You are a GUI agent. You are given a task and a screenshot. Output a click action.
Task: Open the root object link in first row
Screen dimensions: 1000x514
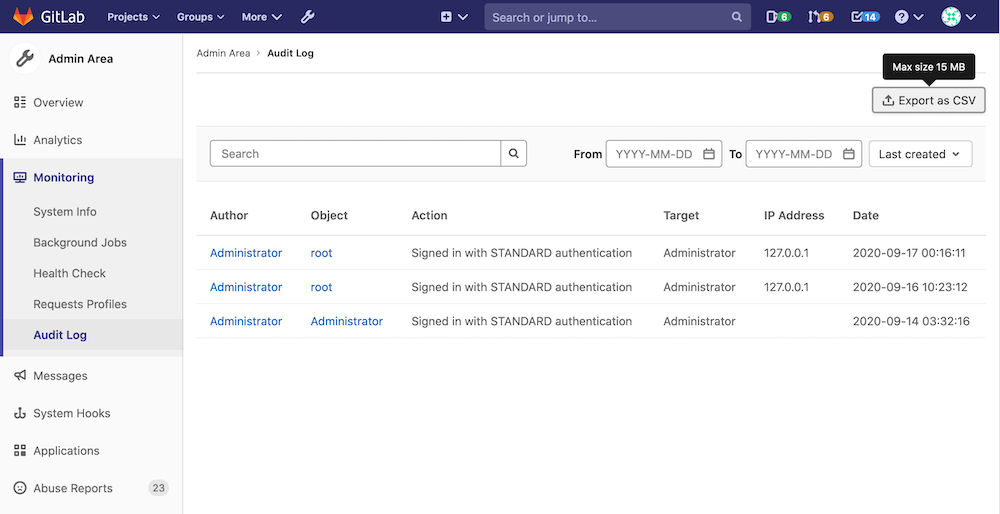pos(321,253)
